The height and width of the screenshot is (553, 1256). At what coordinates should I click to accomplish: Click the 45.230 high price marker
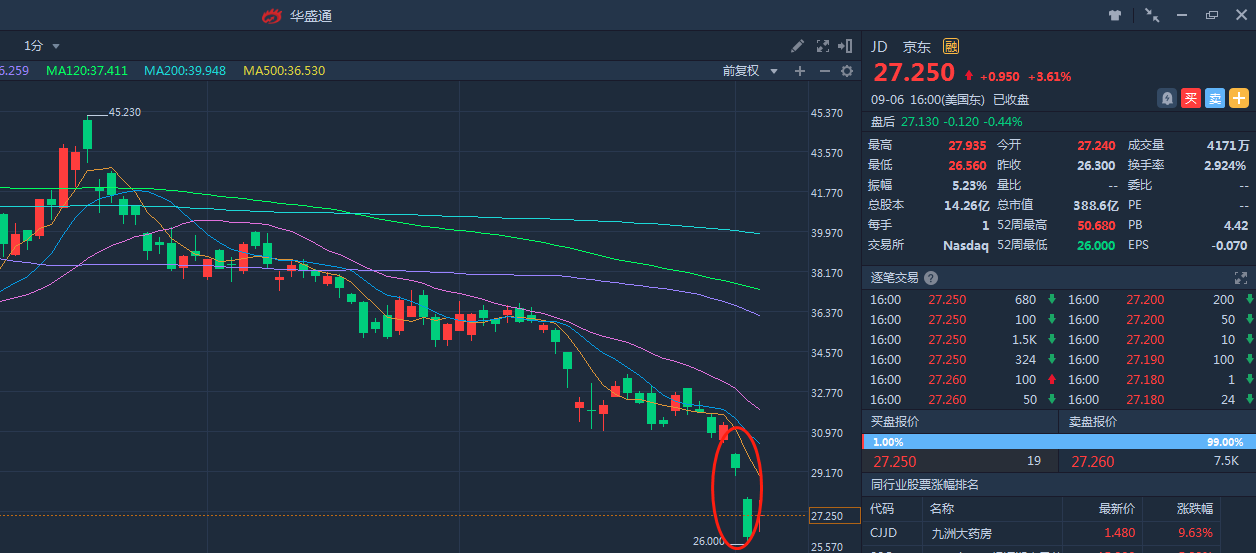124,112
